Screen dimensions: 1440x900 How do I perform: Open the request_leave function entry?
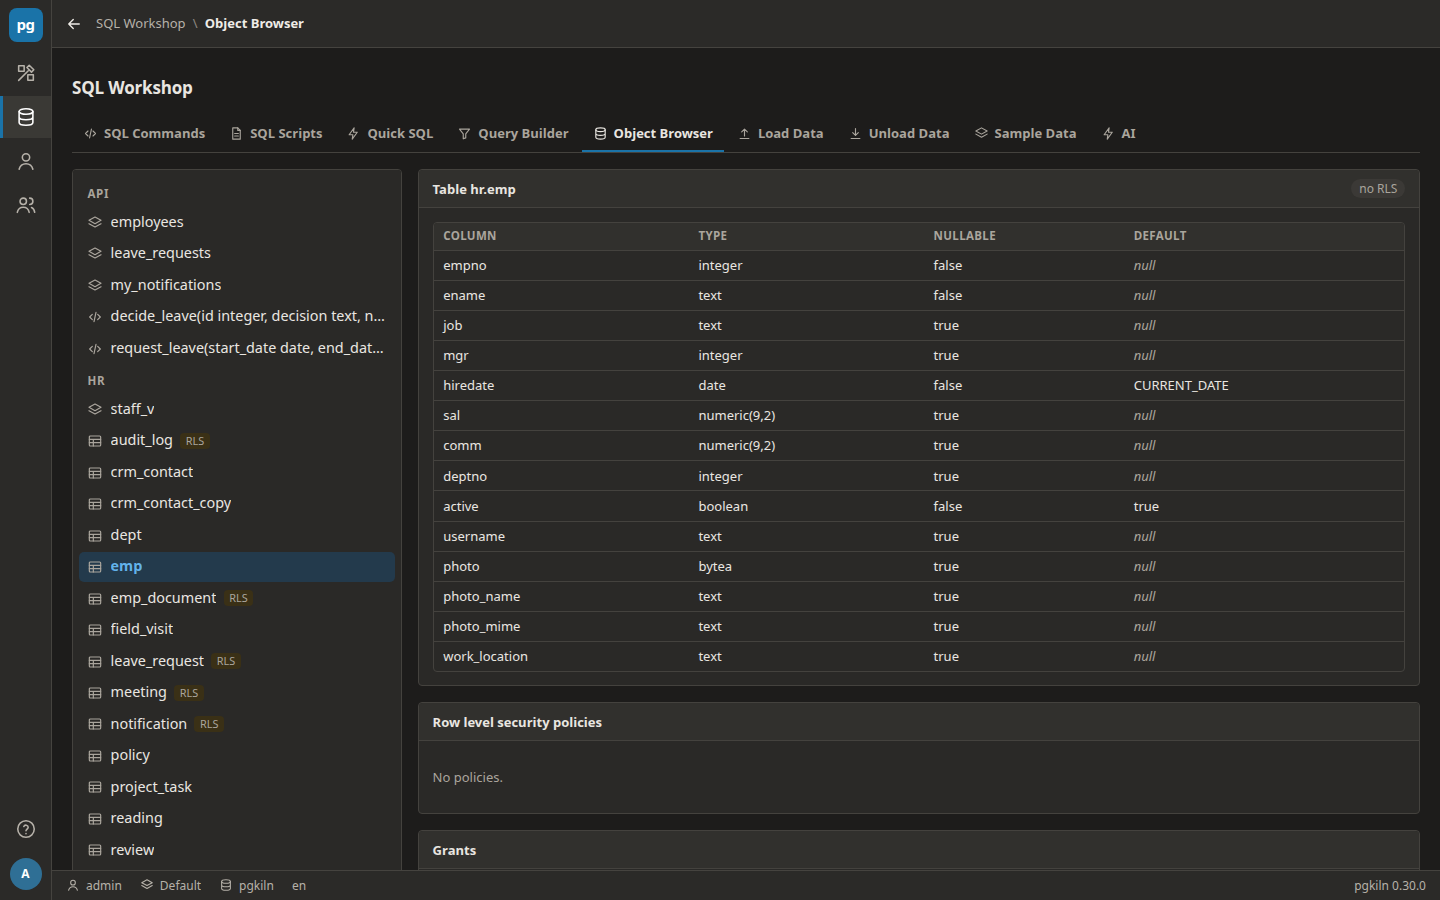click(x=237, y=348)
